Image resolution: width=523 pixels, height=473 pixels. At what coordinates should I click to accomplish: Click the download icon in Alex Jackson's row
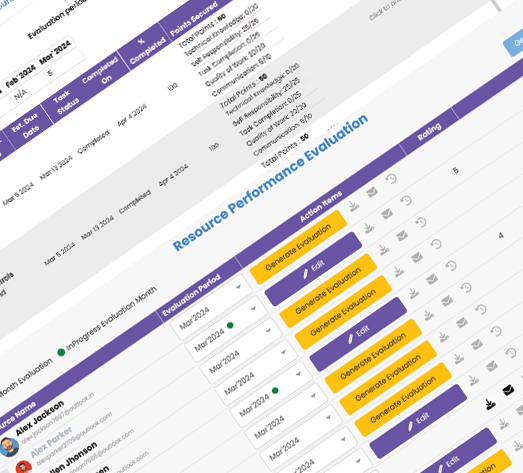point(354,206)
